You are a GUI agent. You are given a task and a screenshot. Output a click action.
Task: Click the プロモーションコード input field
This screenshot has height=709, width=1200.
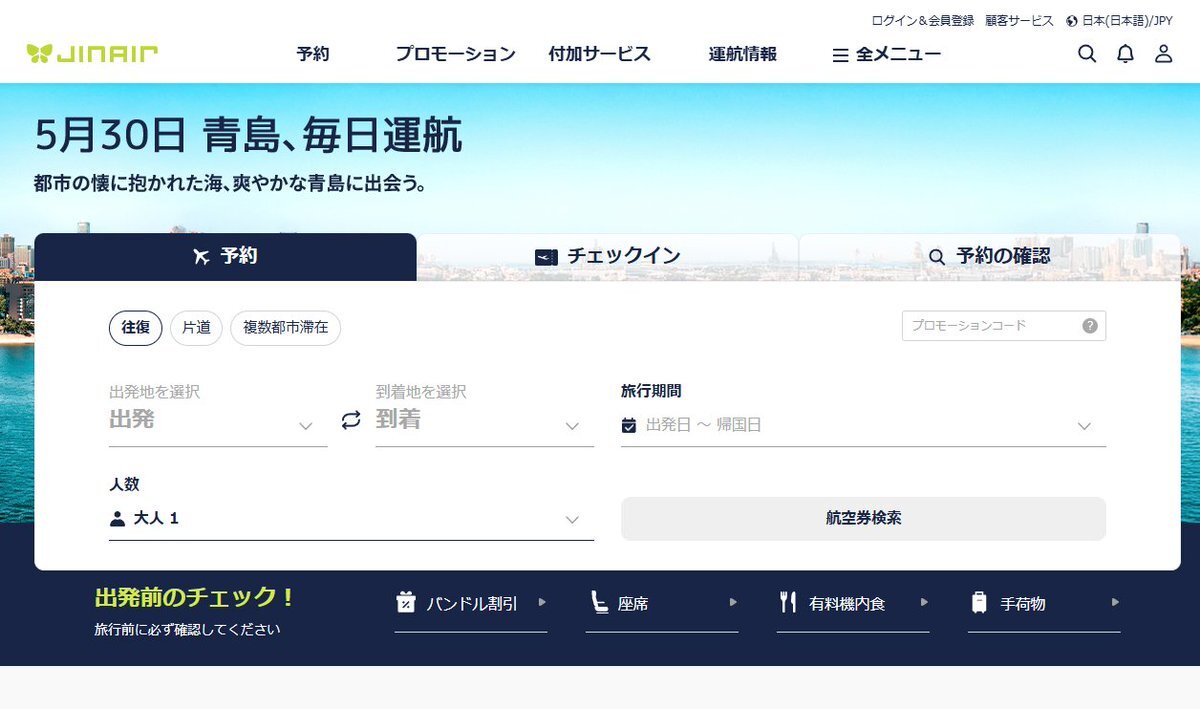point(1004,326)
